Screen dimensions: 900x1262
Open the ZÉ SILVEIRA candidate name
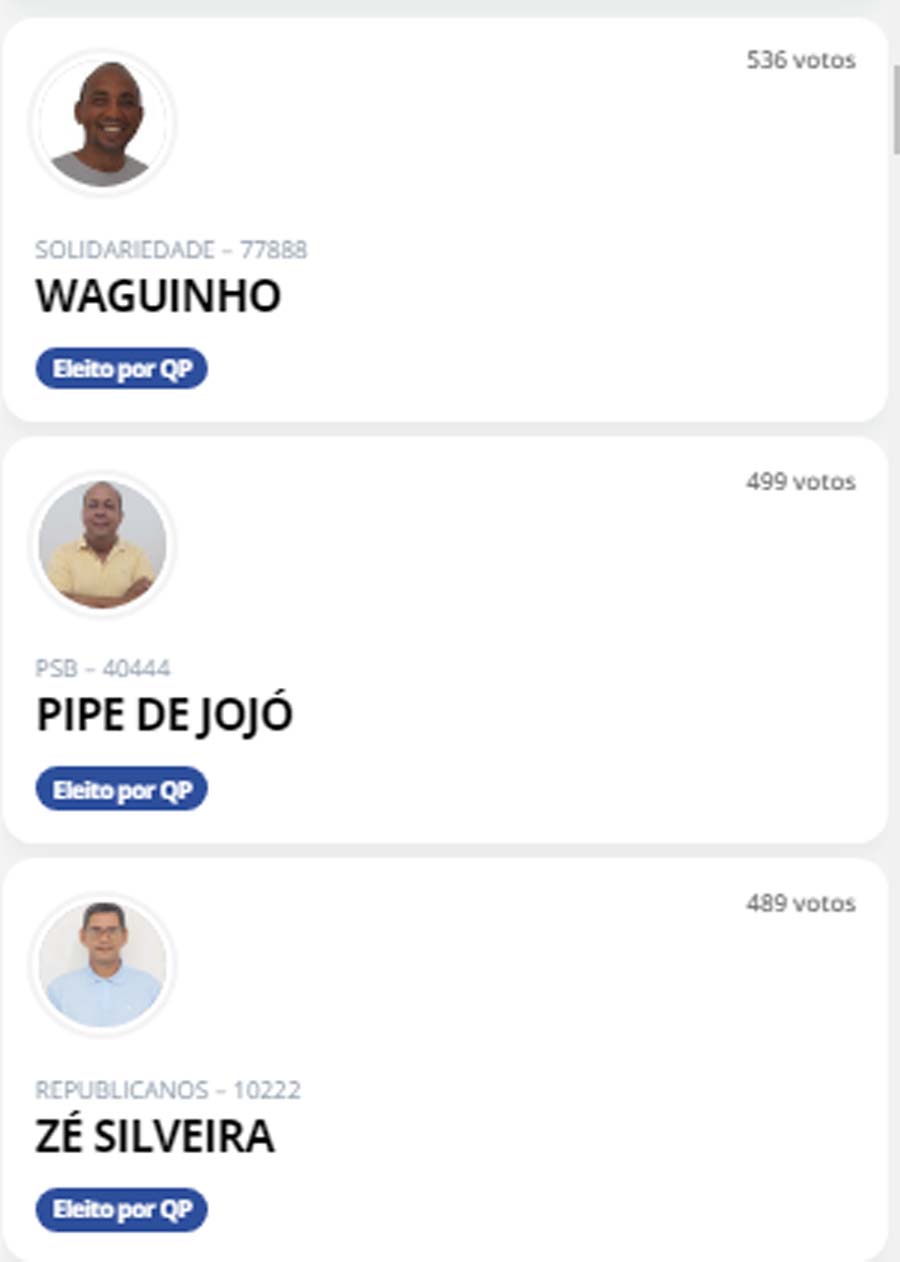click(x=155, y=1137)
